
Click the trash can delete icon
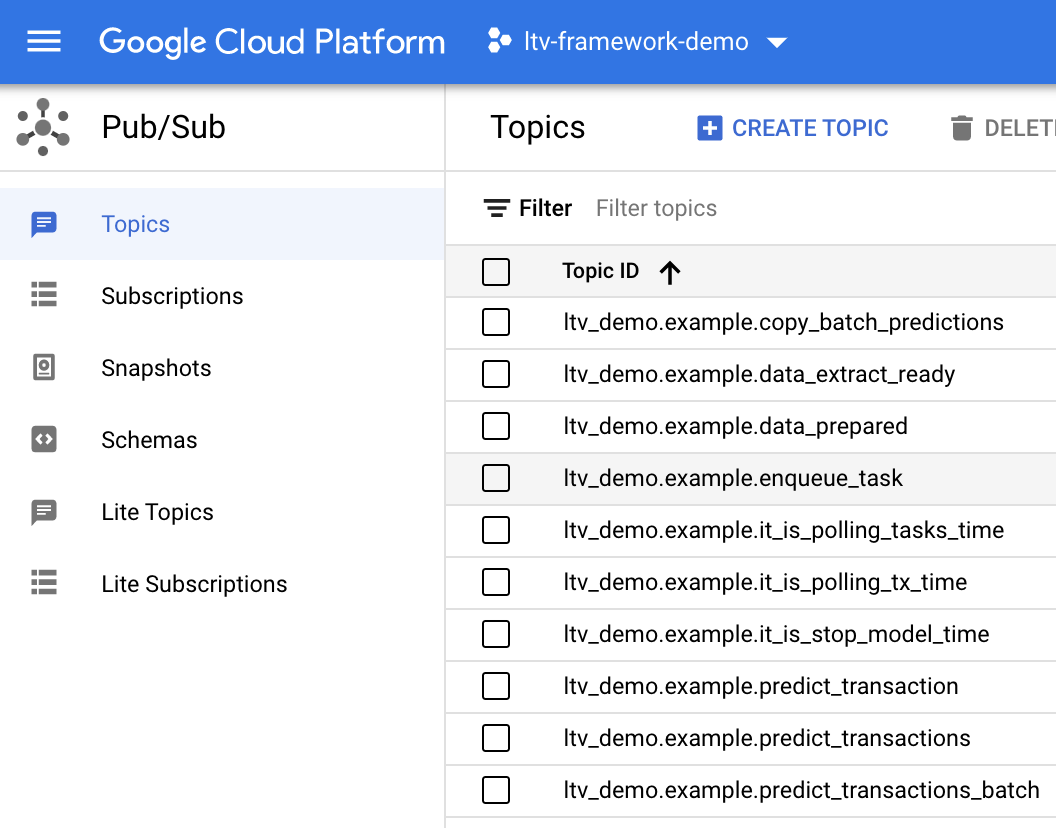(962, 128)
